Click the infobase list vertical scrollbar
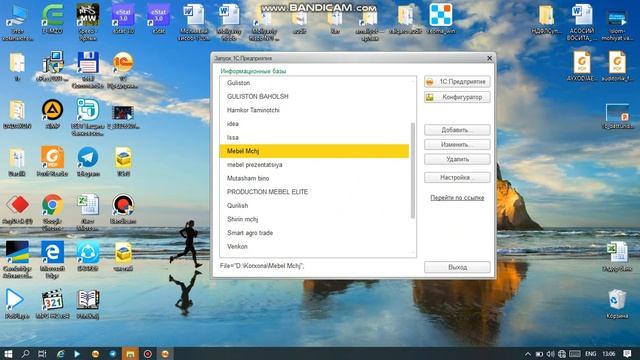 click(x=413, y=170)
